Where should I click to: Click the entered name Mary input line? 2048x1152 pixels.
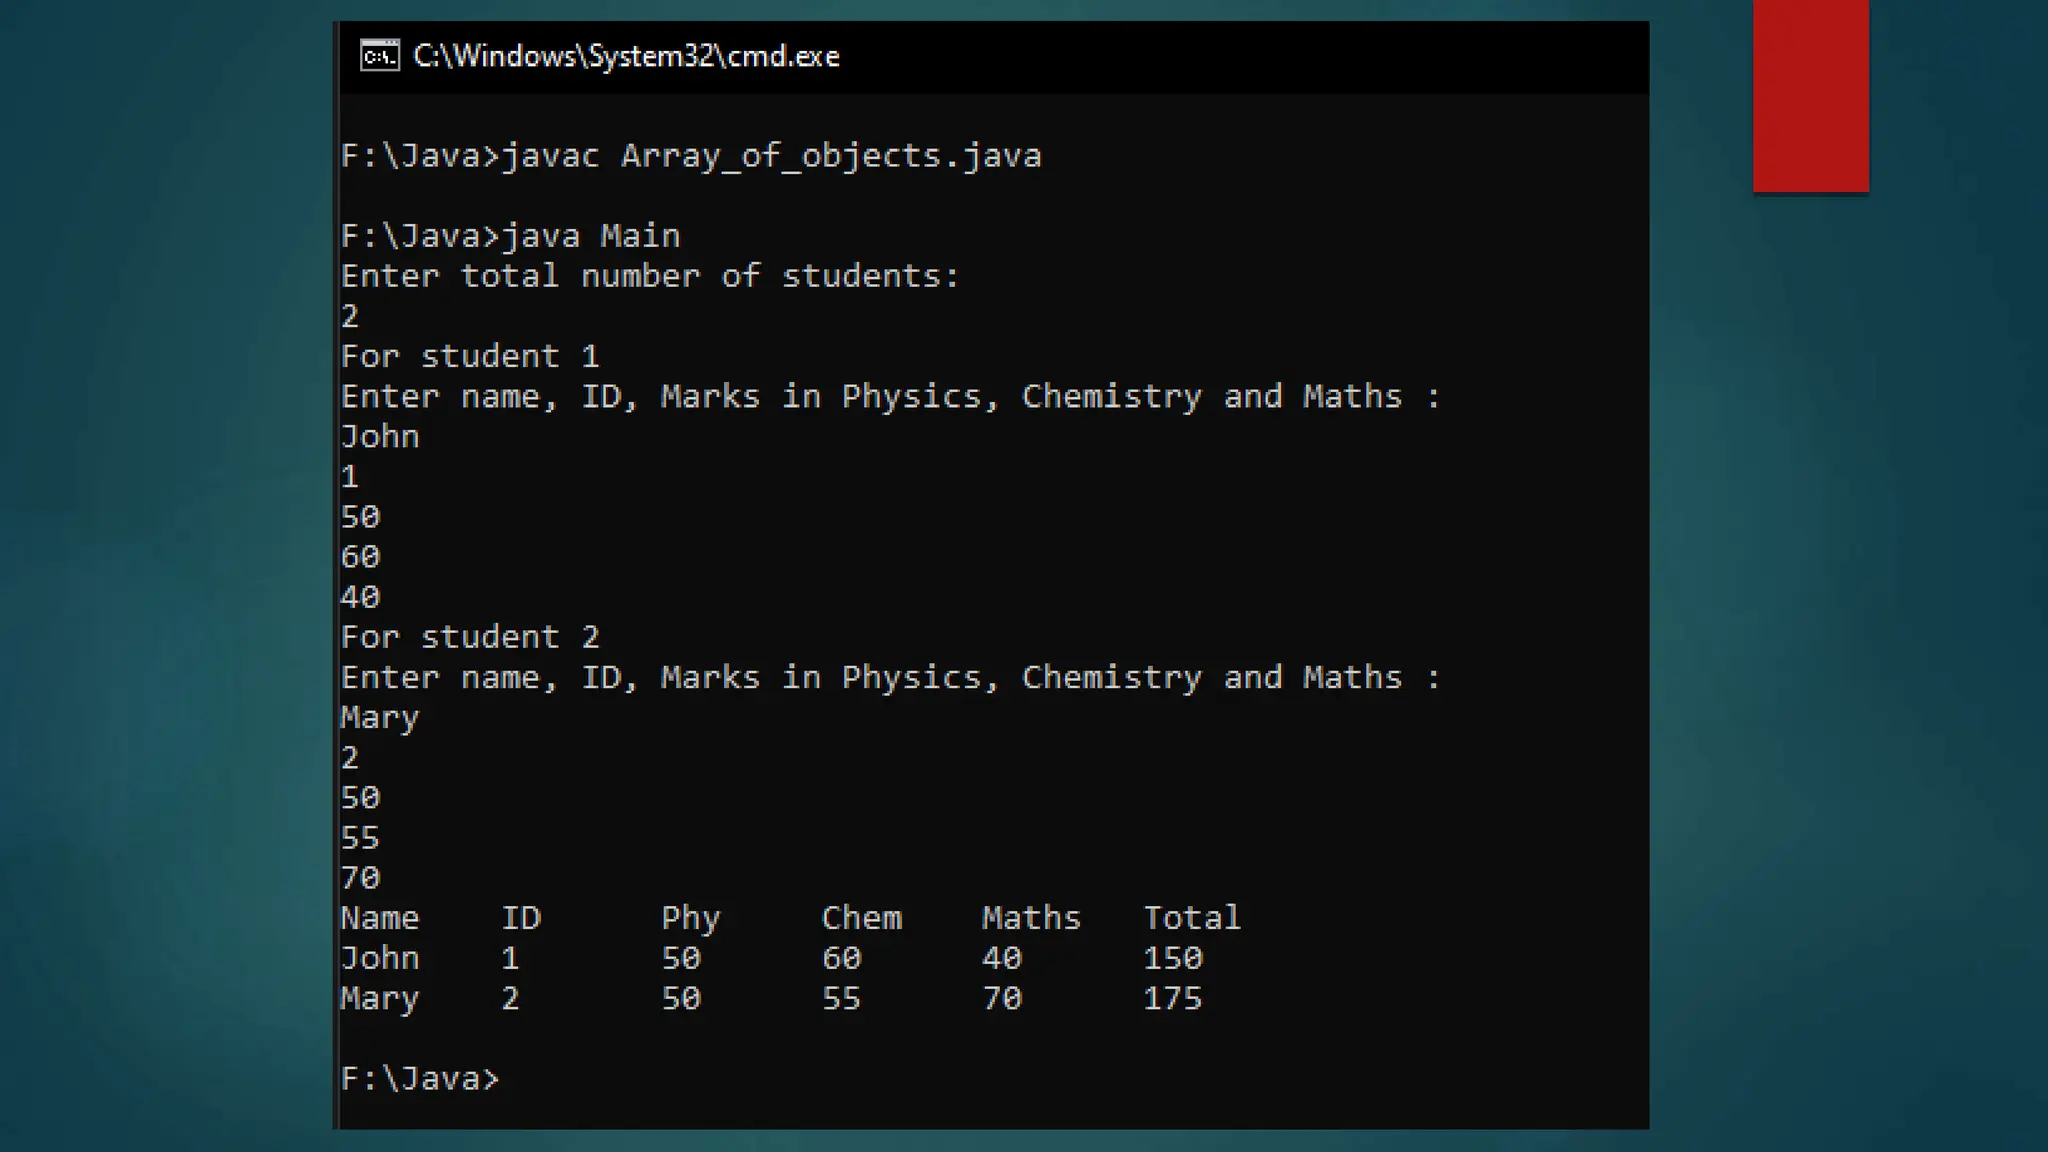(x=380, y=718)
